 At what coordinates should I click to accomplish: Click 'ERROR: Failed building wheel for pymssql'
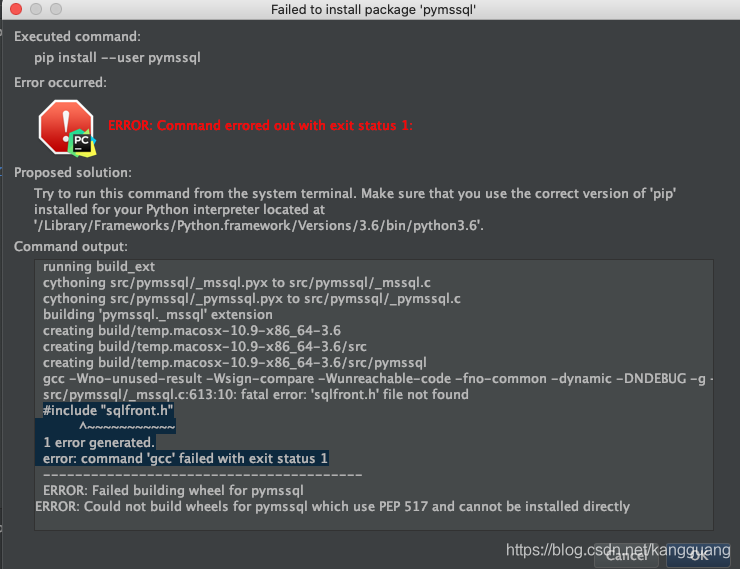[x=173, y=491]
